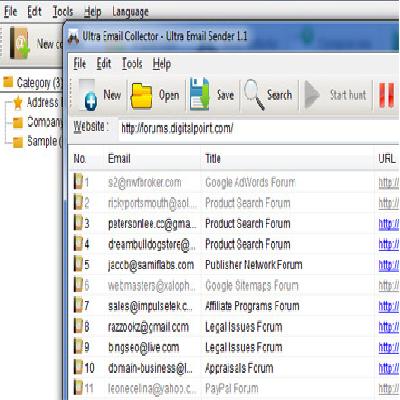This screenshot has height=400, width=400.
Task: Click the row 1 contact icon
Action: pyautogui.click(x=78, y=182)
